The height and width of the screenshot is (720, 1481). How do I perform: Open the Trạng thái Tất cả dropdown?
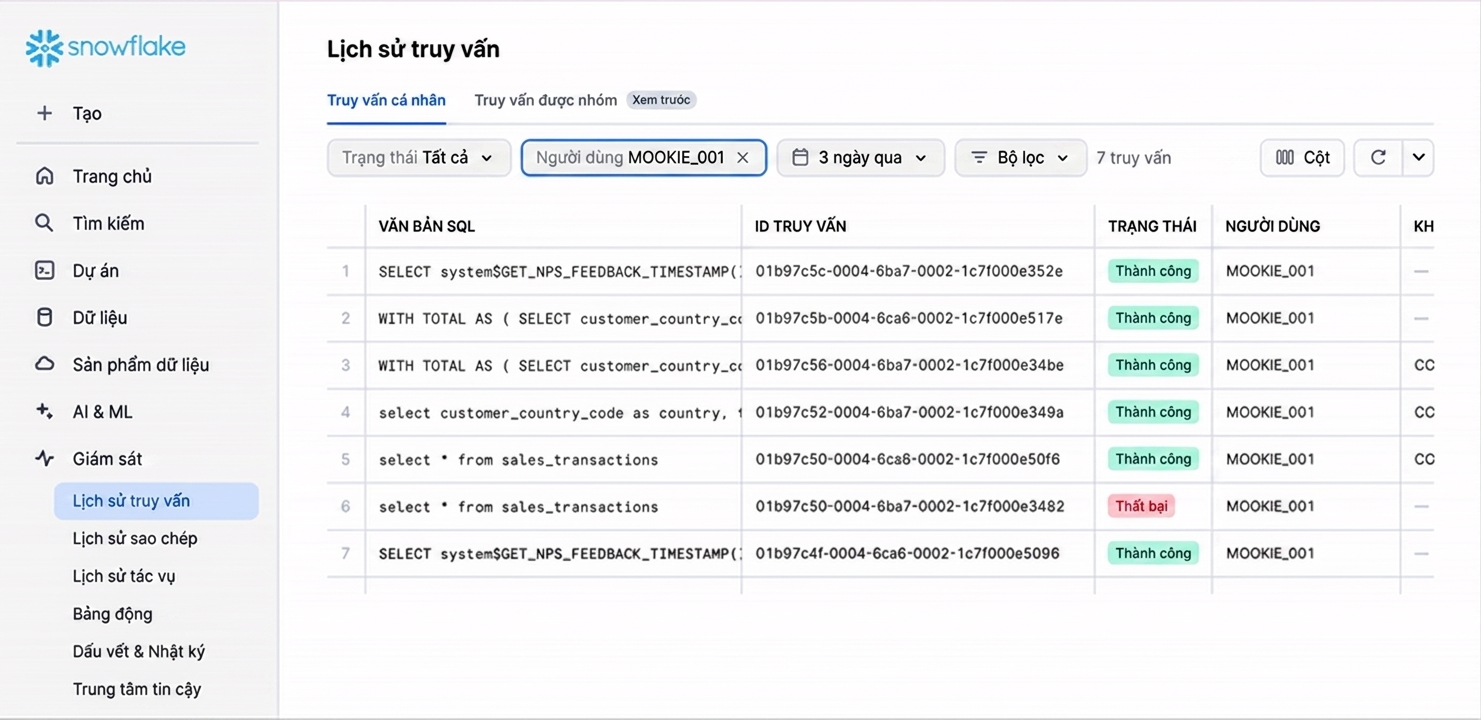coord(418,158)
